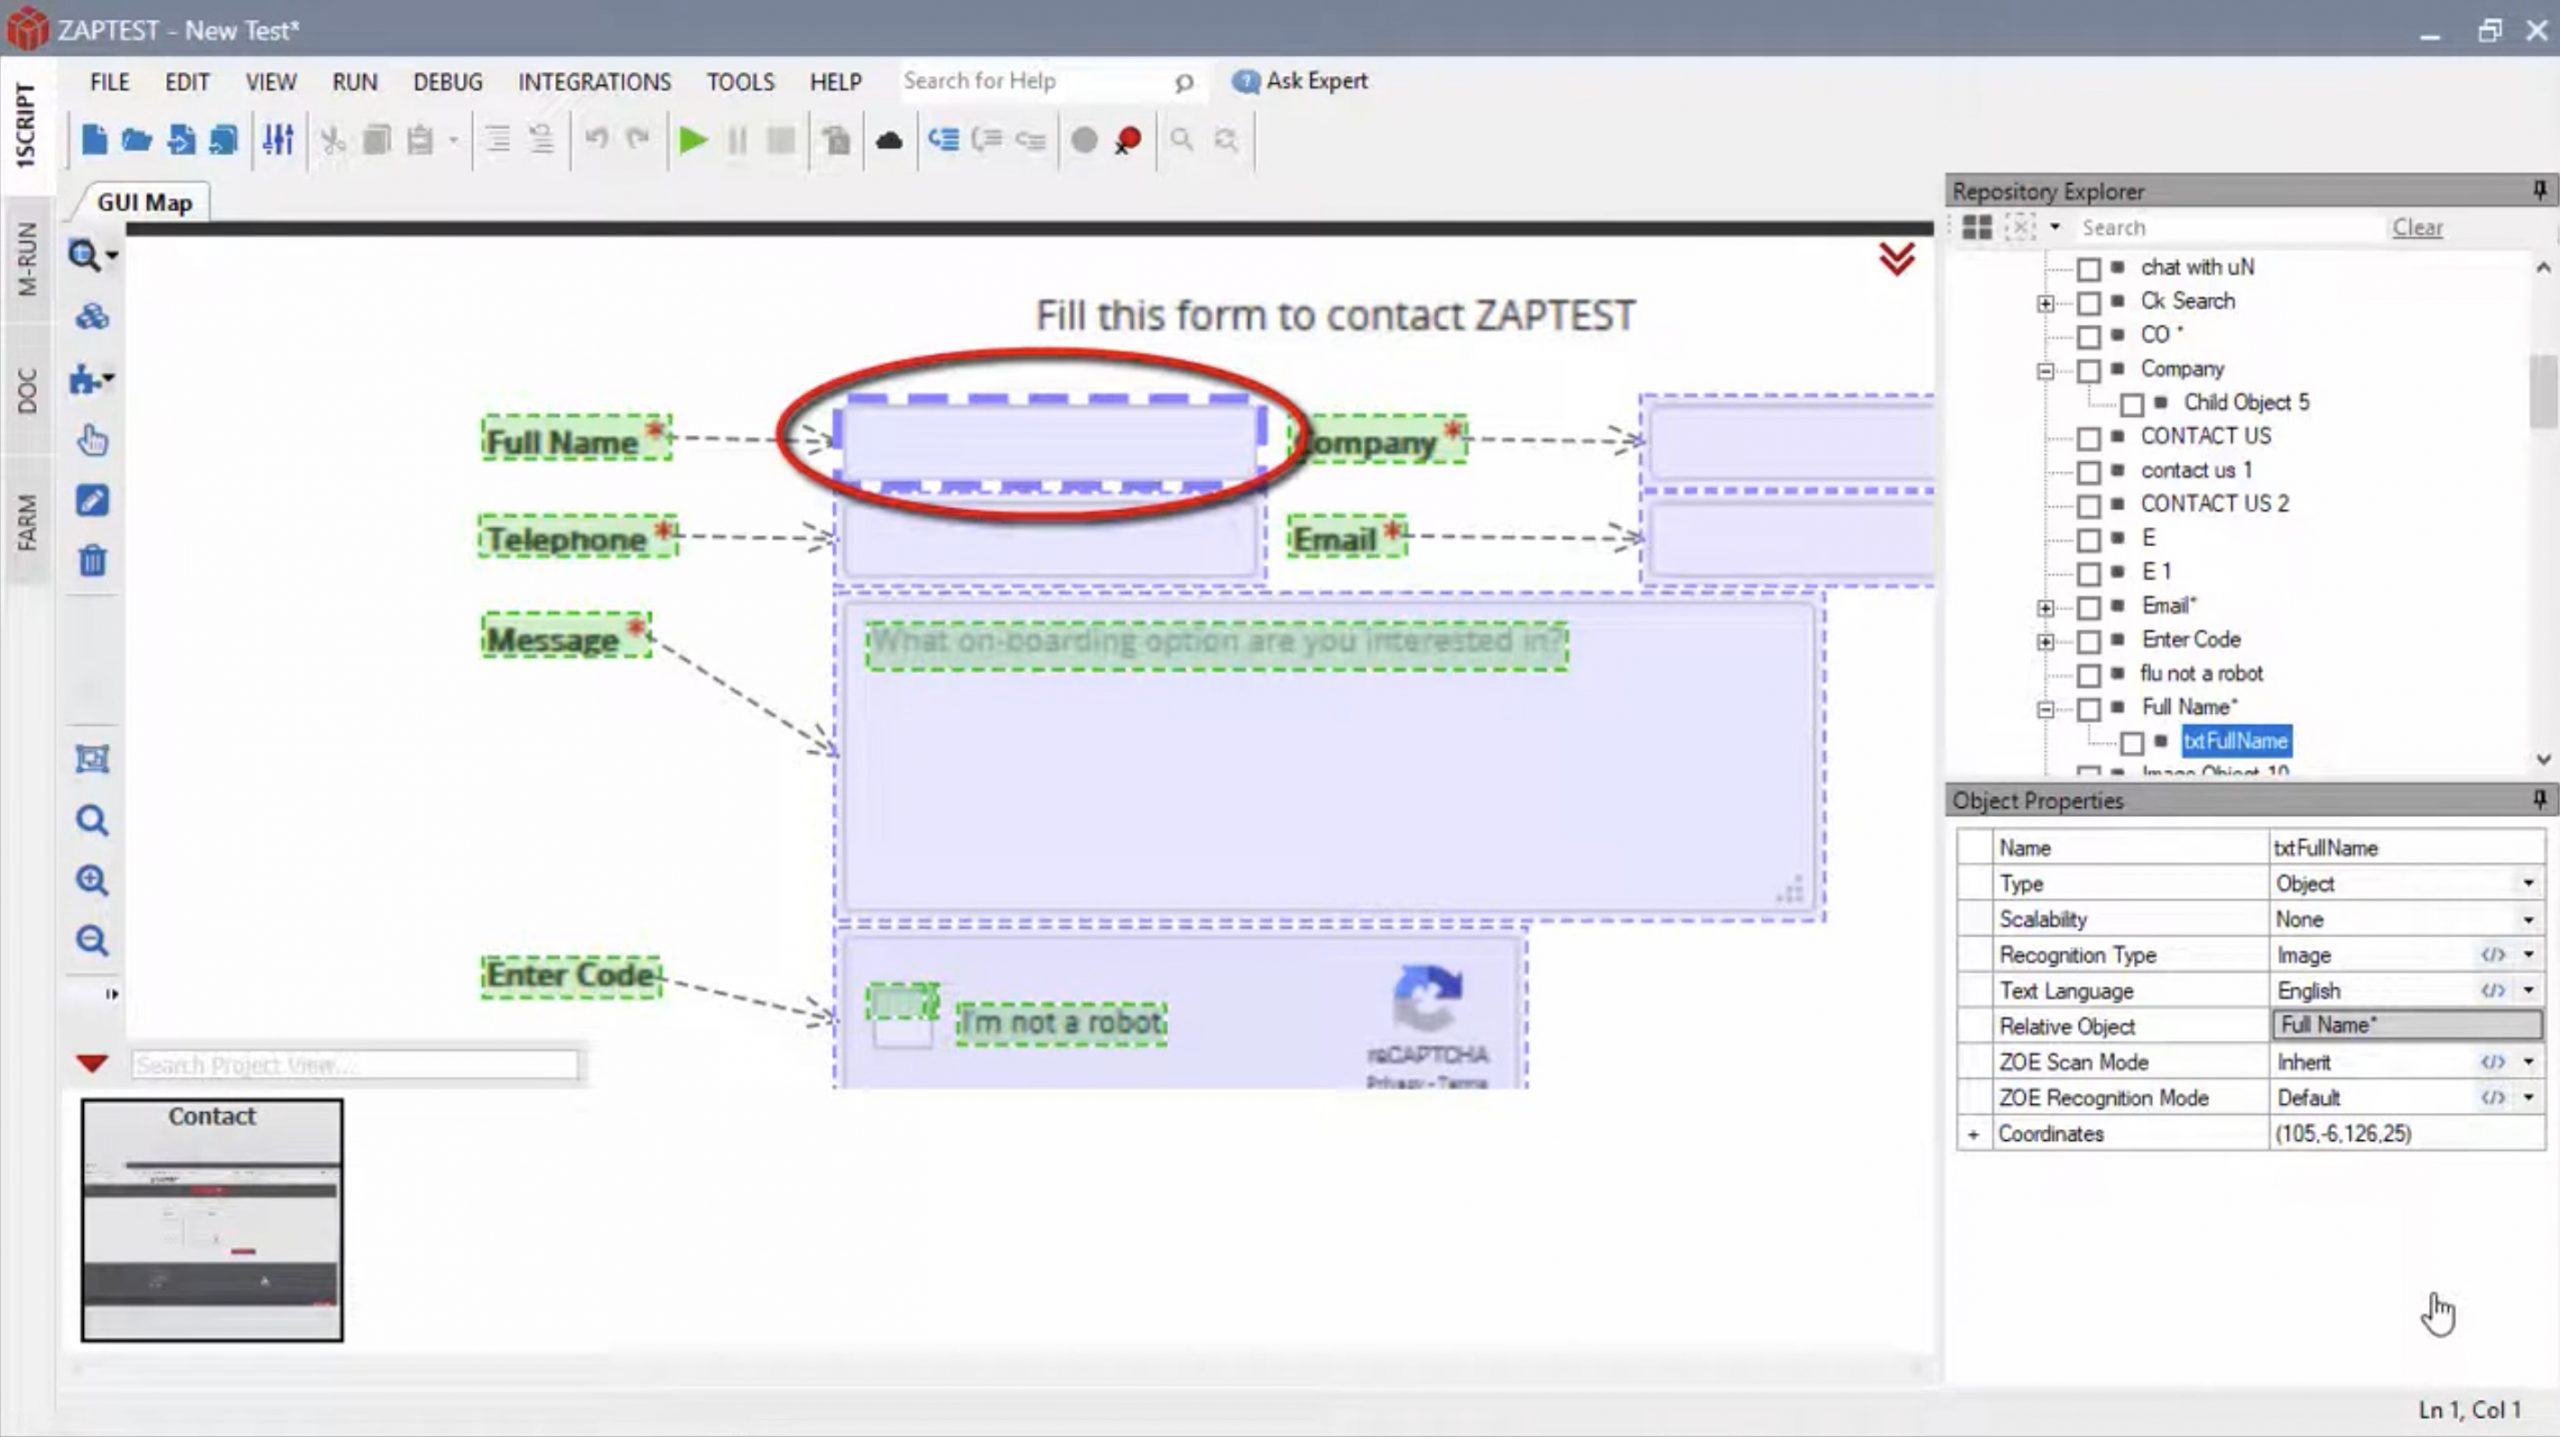Click the GUI Map tab icon
This screenshot has height=1437, width=2560.
click(x=146, y=202)
